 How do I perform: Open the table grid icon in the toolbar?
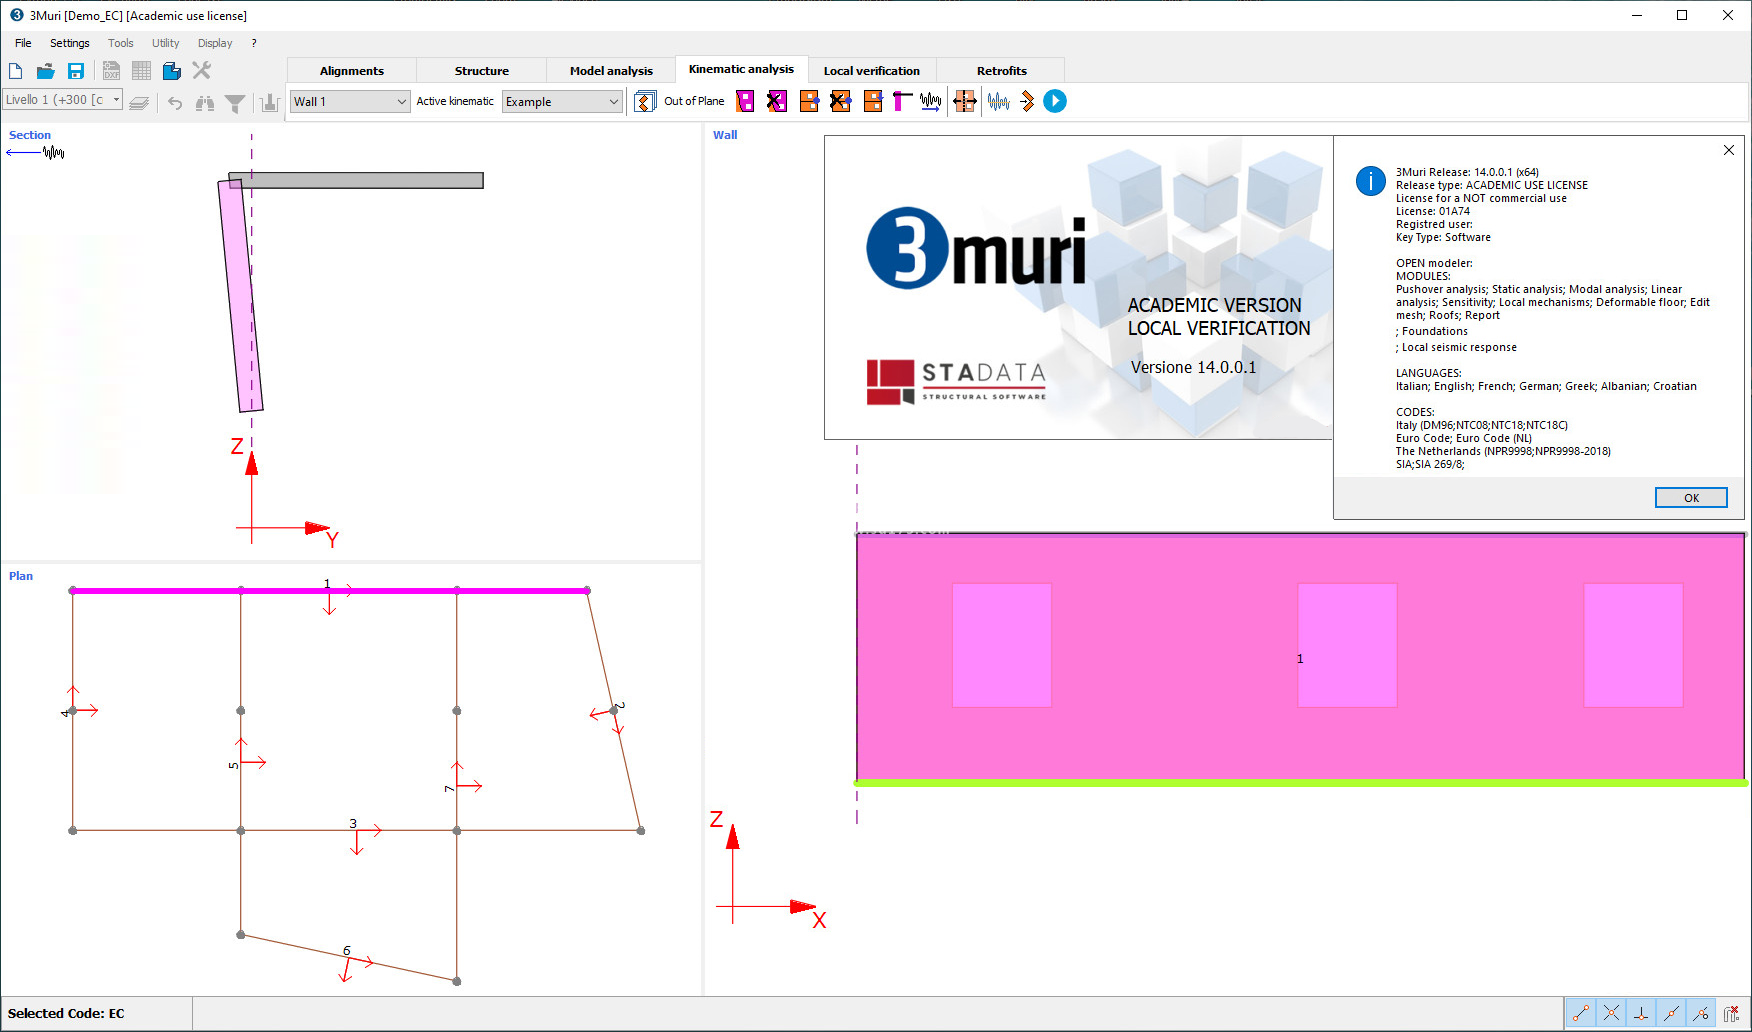[x=141, y=71]
